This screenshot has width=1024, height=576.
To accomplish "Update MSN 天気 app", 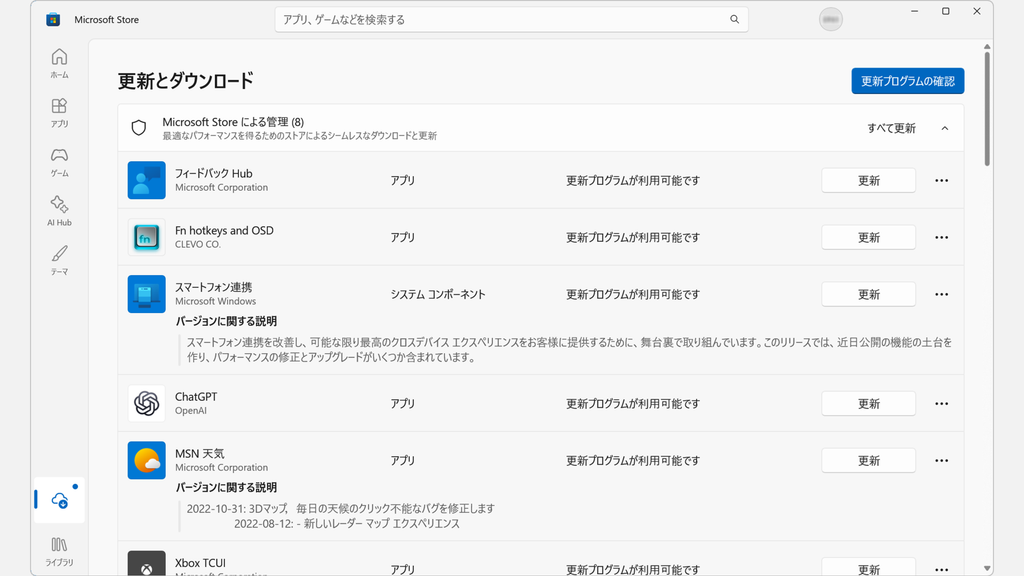I will pyautogui.click(x=868, y=460).
